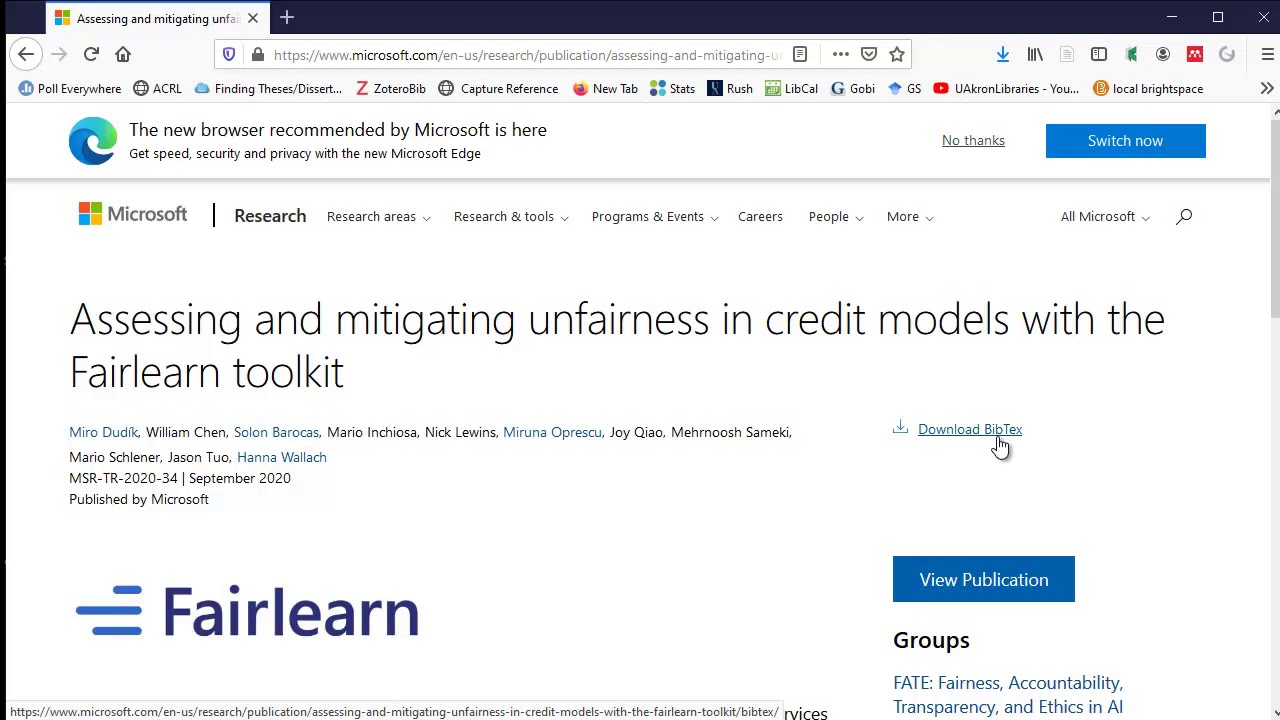
Task: Open the local brightspace bookmark
Action: click(x=1148, y=88)
